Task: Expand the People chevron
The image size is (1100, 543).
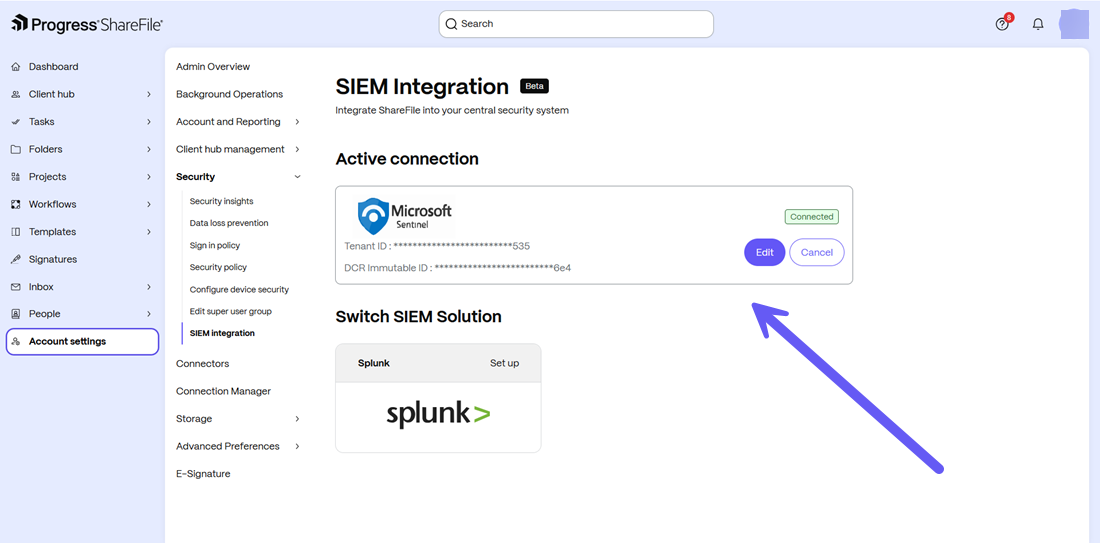Action: pyautogui.click(x=149, y=314)
